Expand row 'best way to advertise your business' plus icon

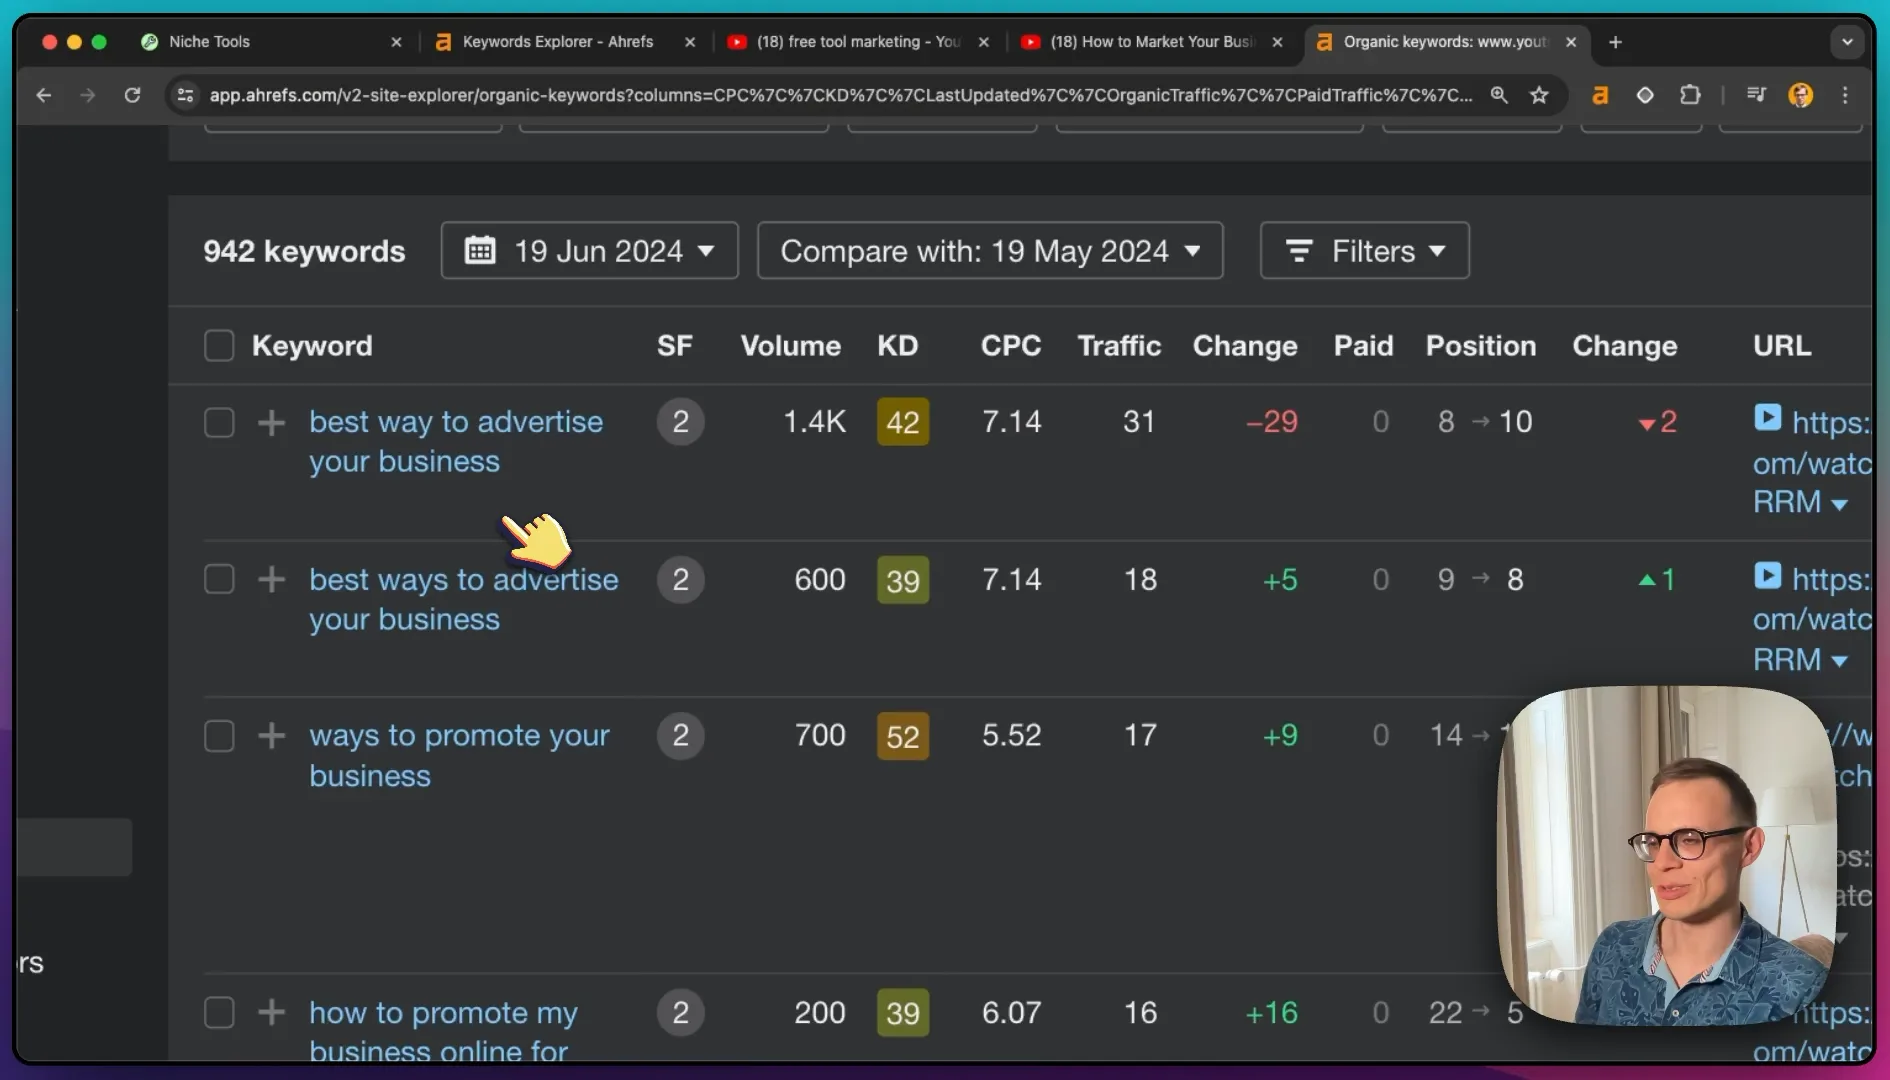pyautogui.click(x=271, y=422)
